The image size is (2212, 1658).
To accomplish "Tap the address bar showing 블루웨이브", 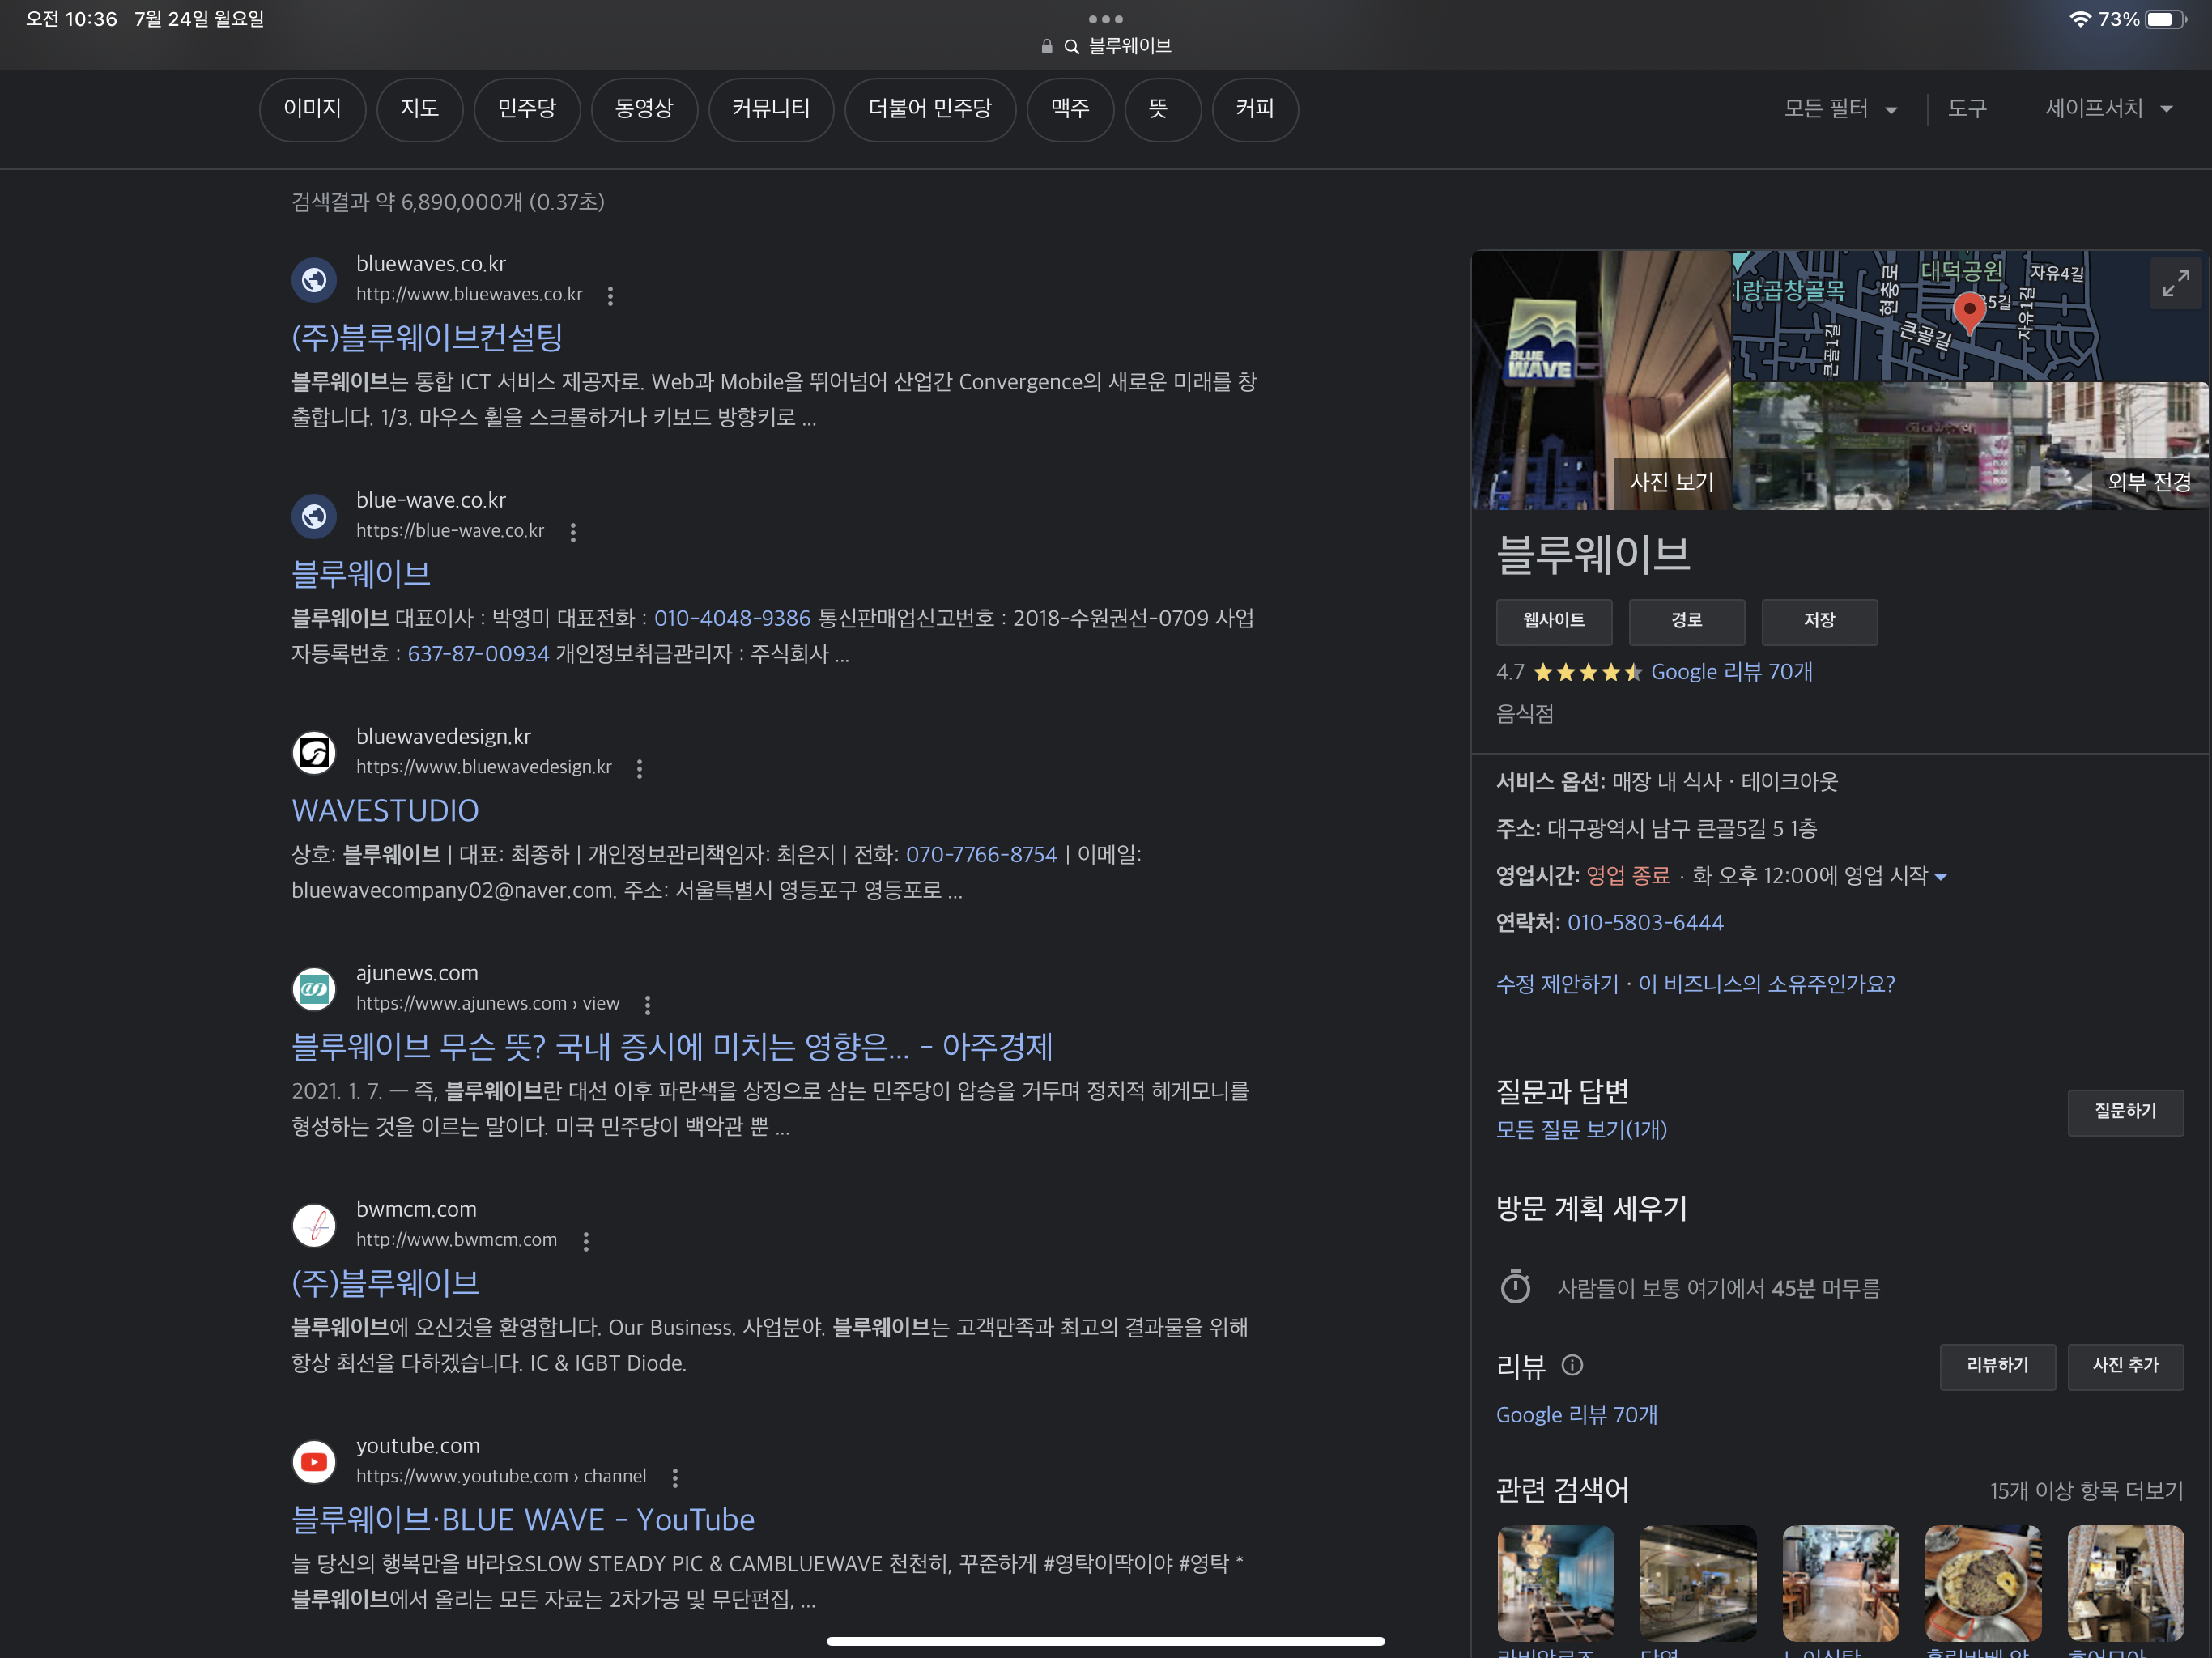I will [1105, 46].
